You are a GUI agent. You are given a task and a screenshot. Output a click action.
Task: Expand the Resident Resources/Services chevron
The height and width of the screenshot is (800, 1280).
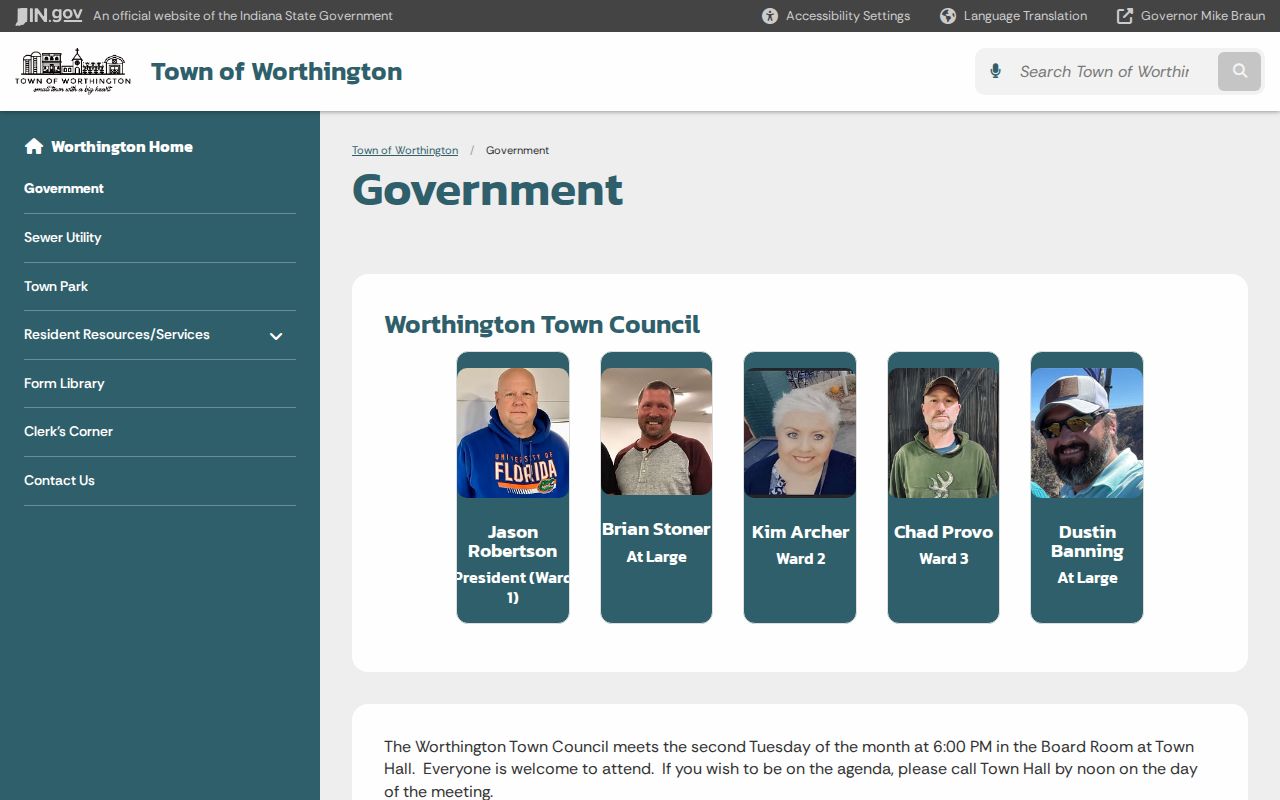coord(276,336)
